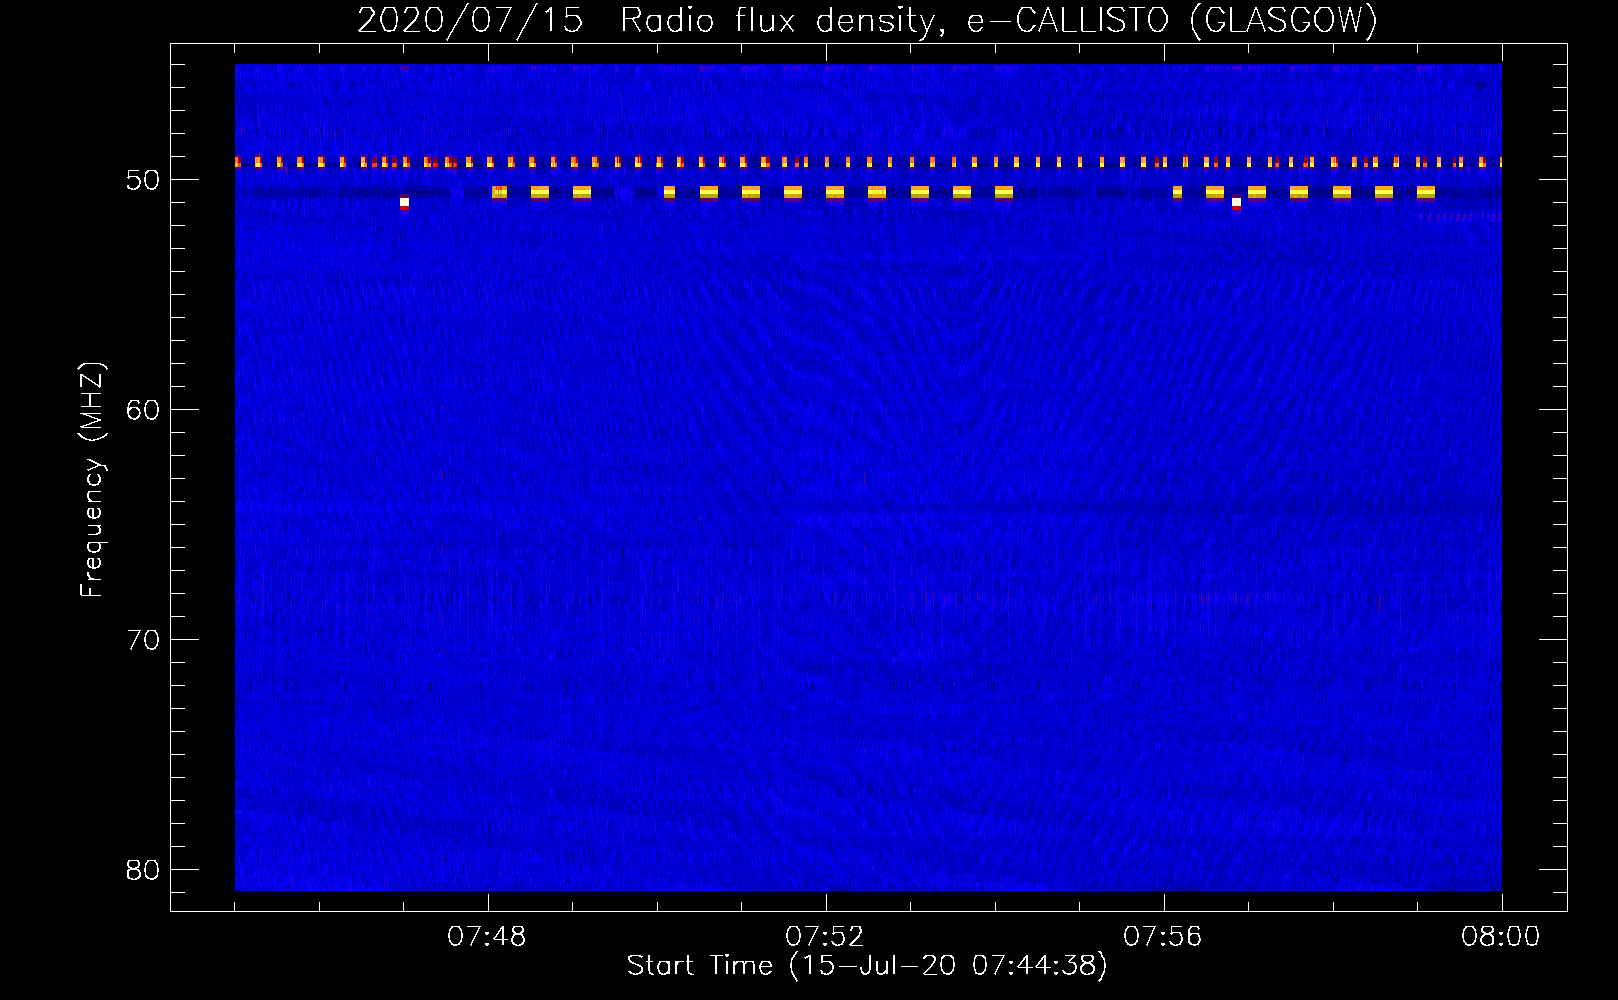This screenshot has width=1618, height=1000.
Task: Click the 07:48 time tick label
Action: point(487,937)
